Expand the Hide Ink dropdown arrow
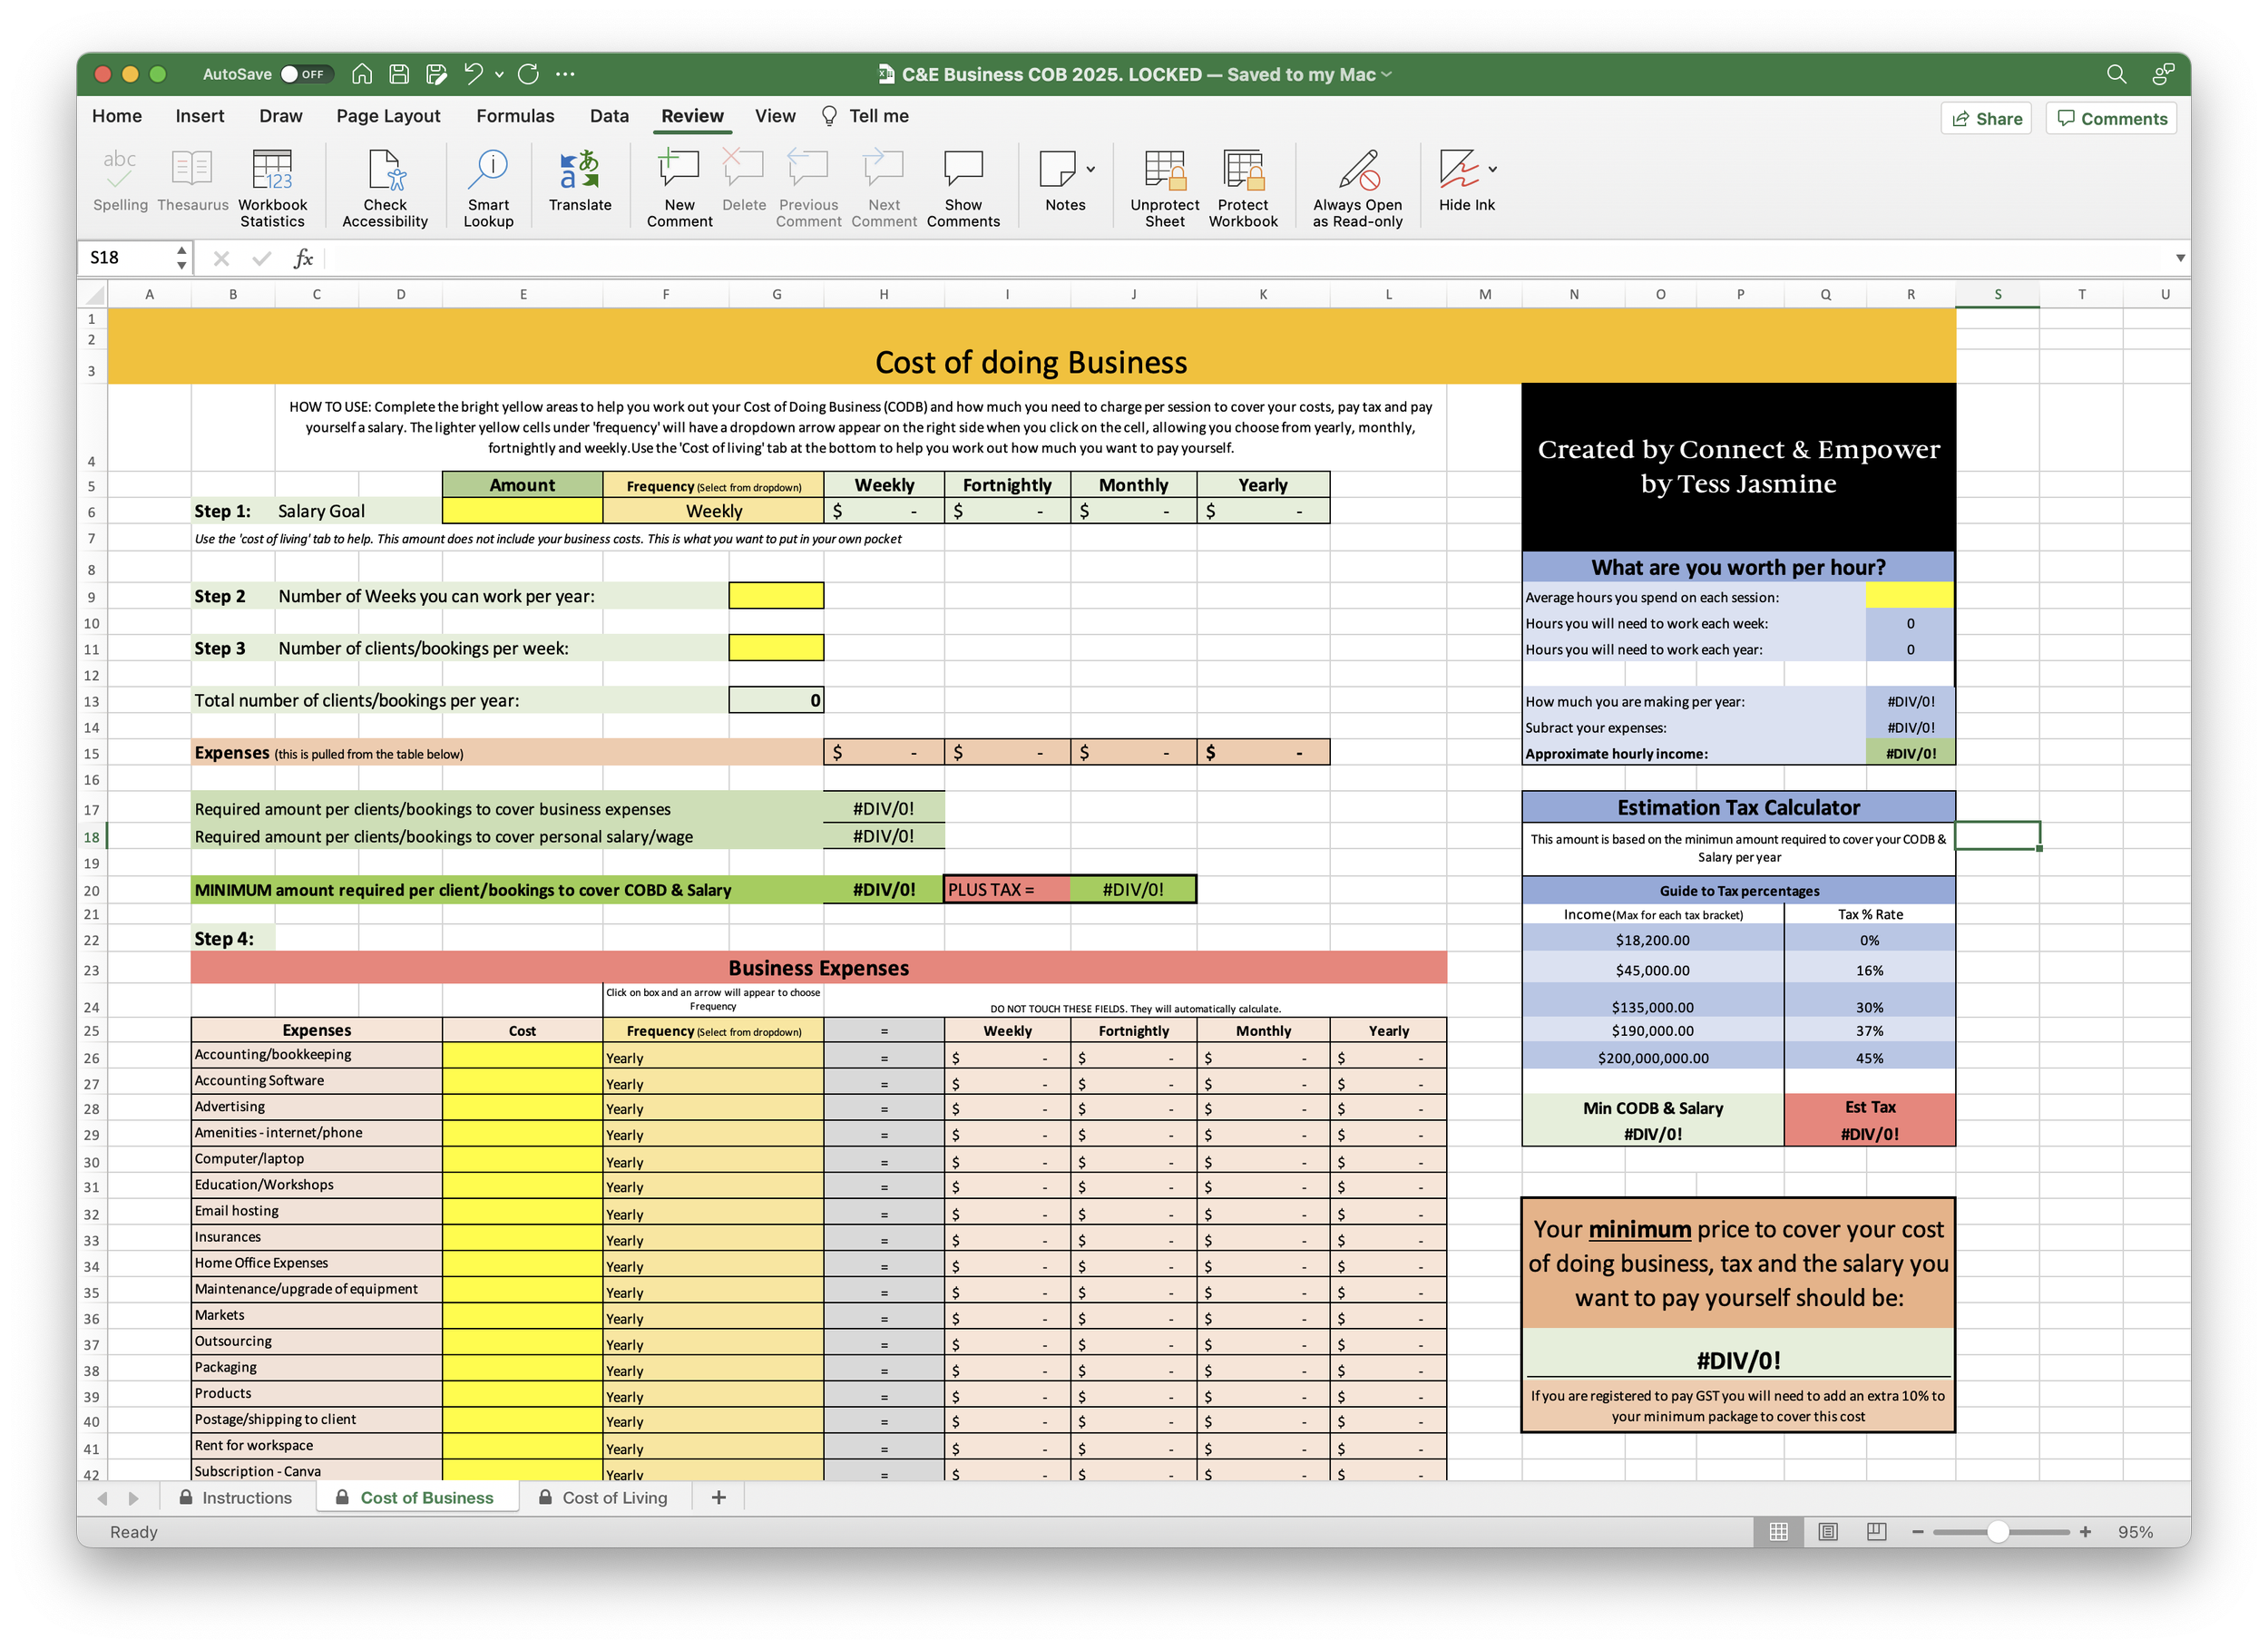This screenshot has height=1649, width=2268. (1492, 169)
